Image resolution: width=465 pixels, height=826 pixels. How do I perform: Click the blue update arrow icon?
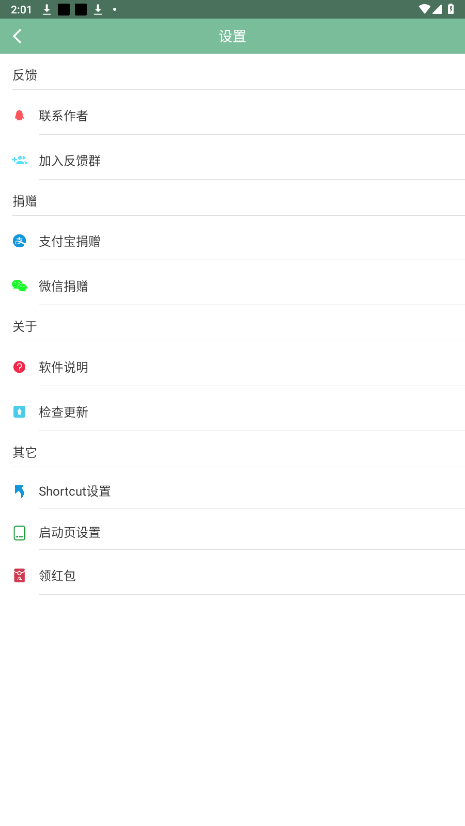pos(19,412)
